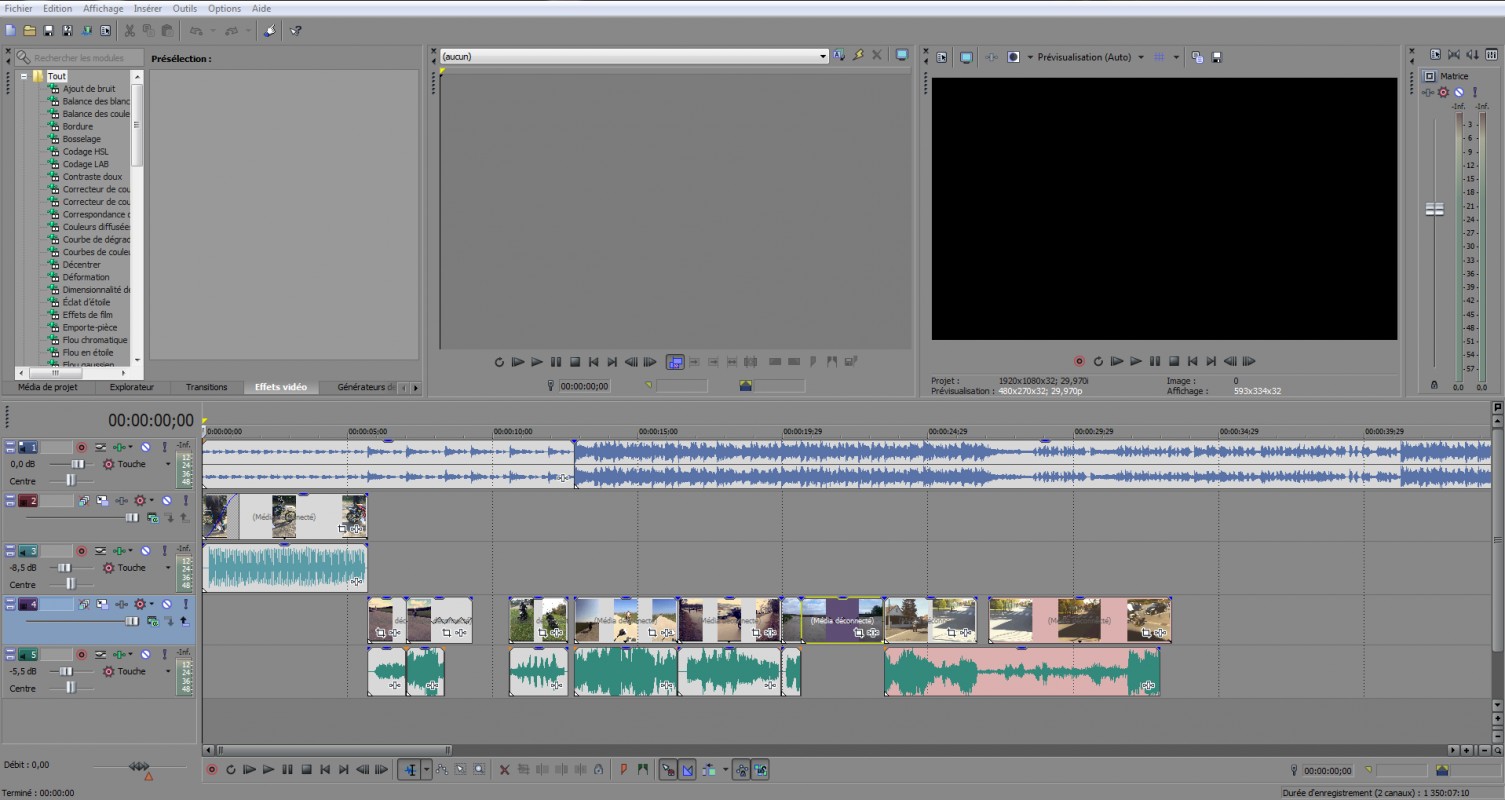Open the Insérer menu

148,8
